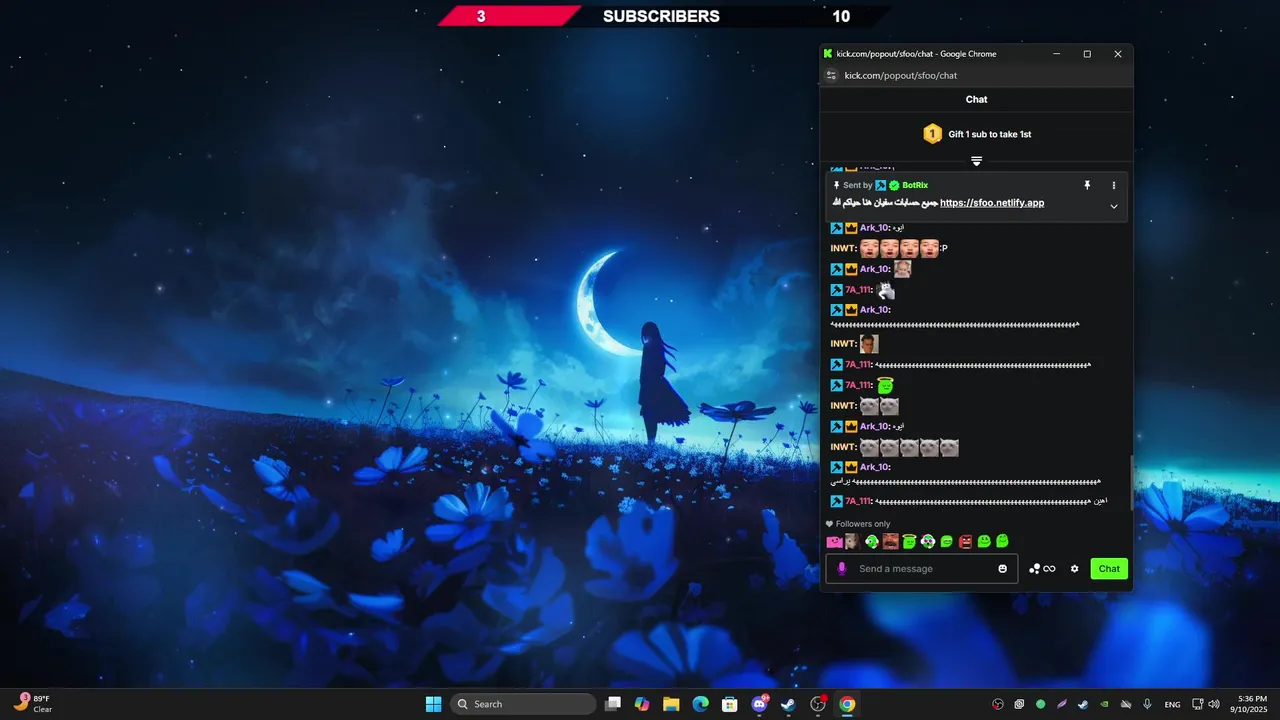This screenshot has width=1280, height=720.
Task: Click the Chat header title
Action: tap(977, 99)
